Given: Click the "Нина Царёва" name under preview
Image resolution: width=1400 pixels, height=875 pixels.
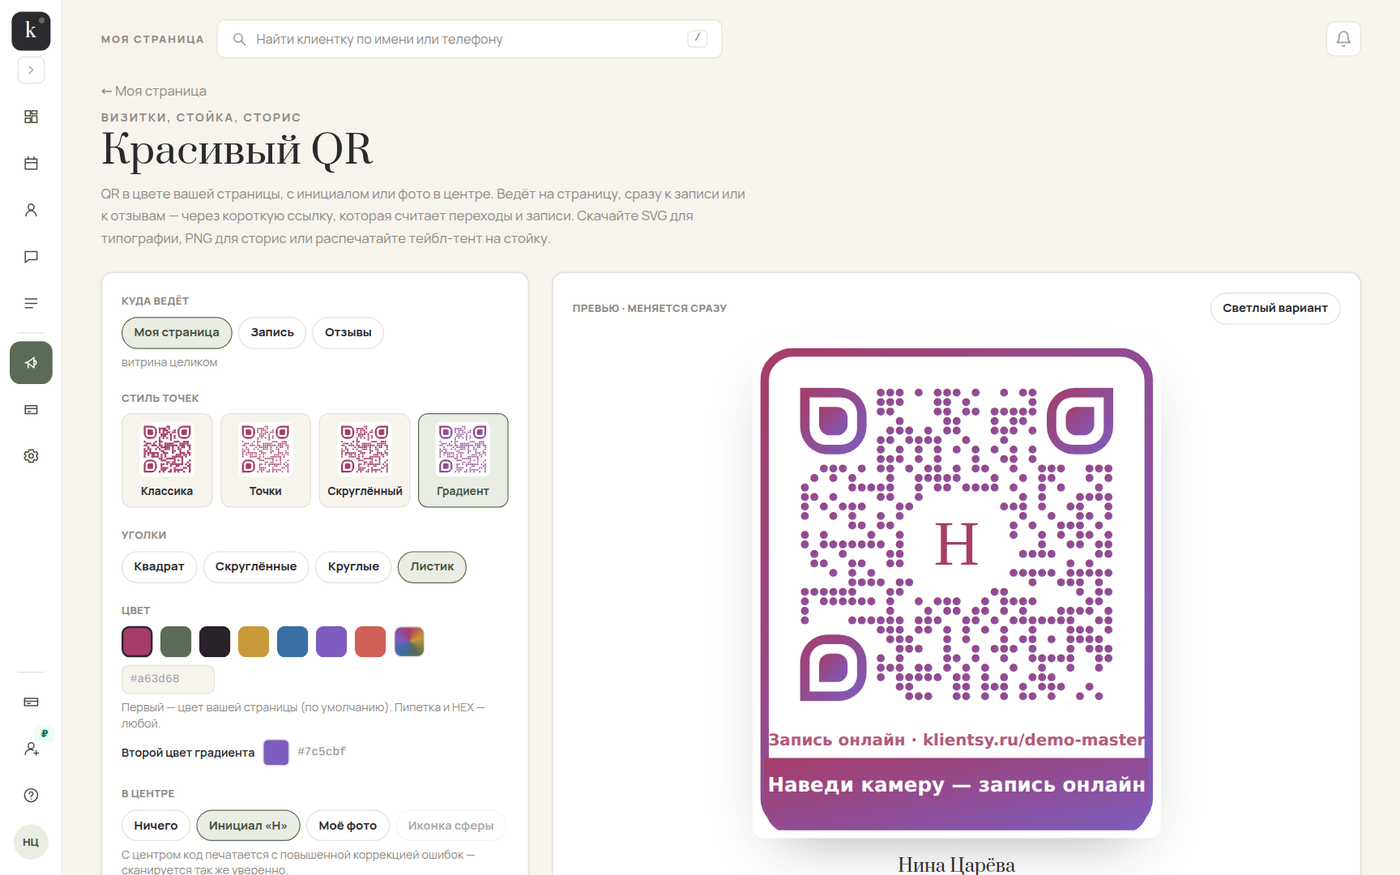Looking at the screenshot, I should pos(957,864).
